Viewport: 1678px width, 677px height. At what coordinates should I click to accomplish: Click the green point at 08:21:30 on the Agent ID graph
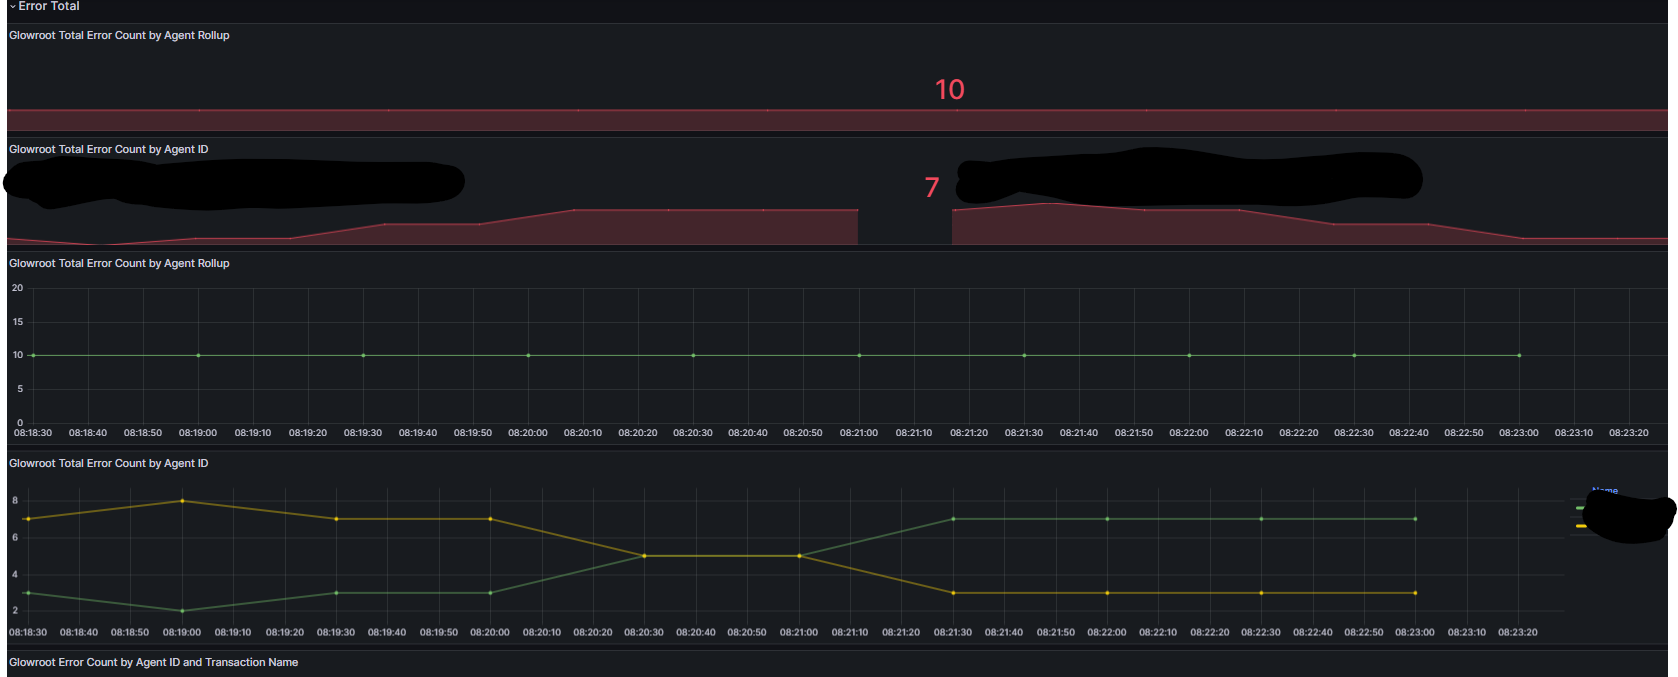coord(953,519)
